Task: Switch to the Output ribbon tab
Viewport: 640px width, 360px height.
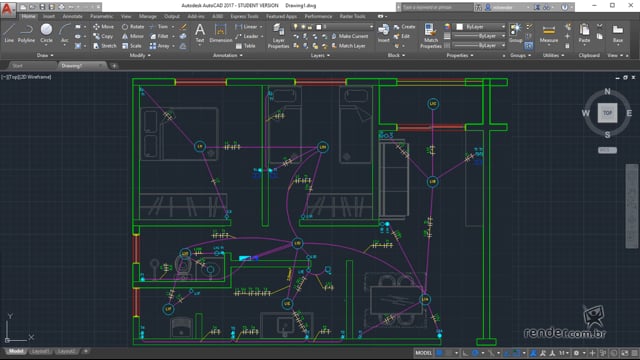Action: 172,16
